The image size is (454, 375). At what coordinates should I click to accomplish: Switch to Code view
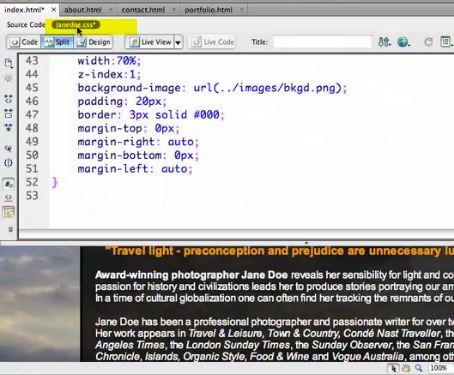[x=24, y=42]
